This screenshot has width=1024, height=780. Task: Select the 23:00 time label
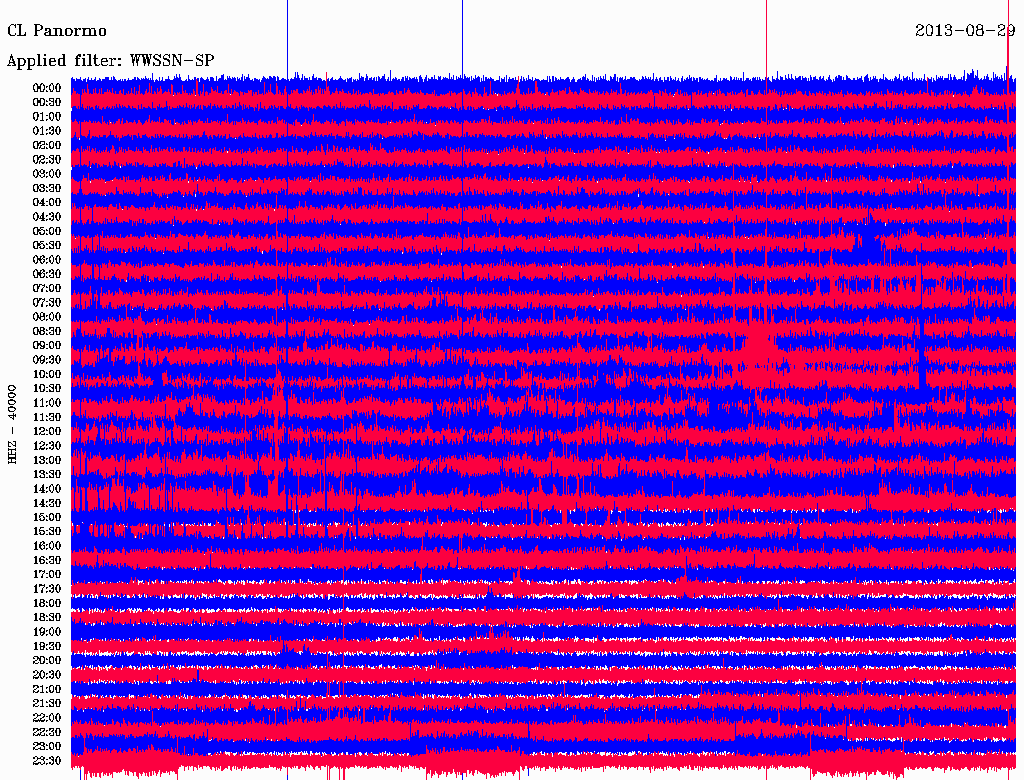coord(47,746)
